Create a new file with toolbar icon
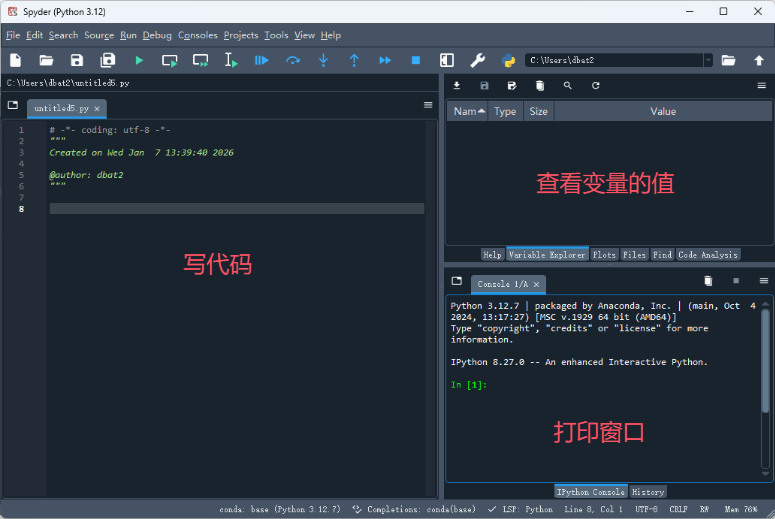Screen dimensions: 775x519 pos(15,60)
